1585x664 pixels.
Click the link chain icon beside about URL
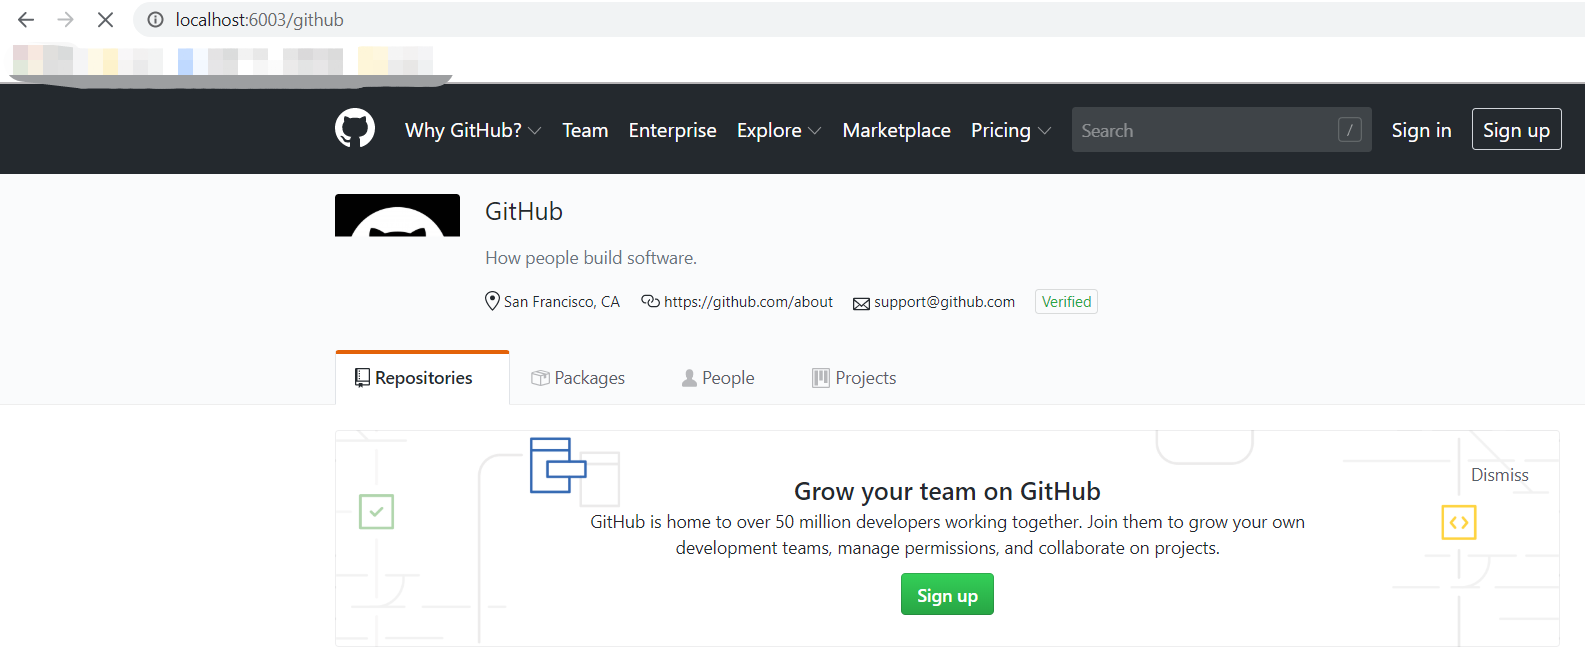pos(650,301)
